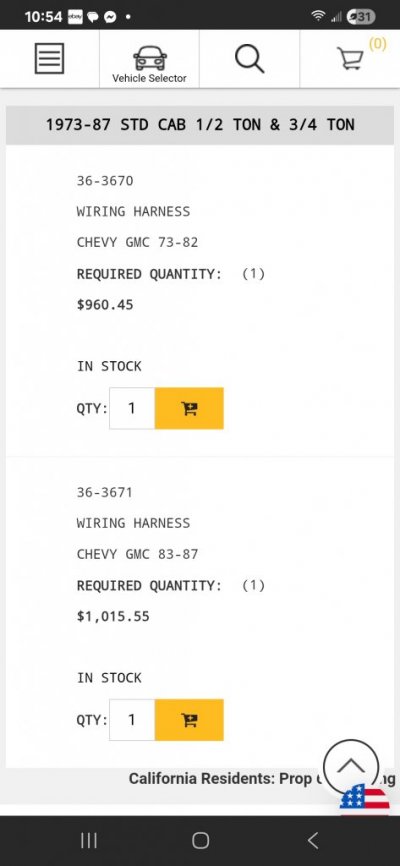Screen dimensions: 400x866
Task: Open the hamburger menu icon
Action: pos(49,59)
